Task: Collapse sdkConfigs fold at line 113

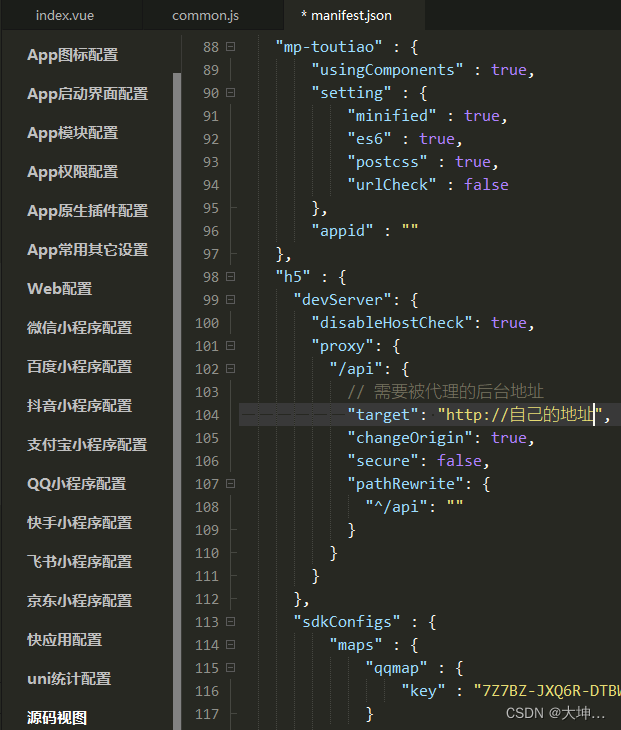Action: 230,622
